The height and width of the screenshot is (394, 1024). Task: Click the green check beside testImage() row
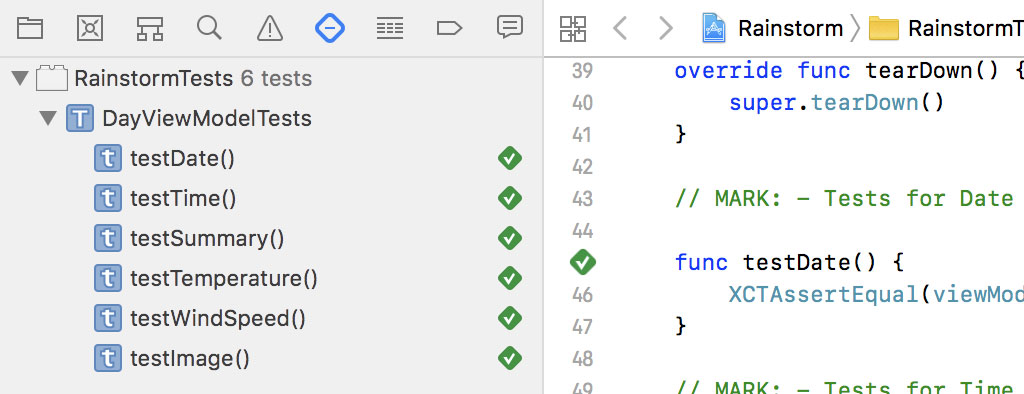tap(509, 357)
